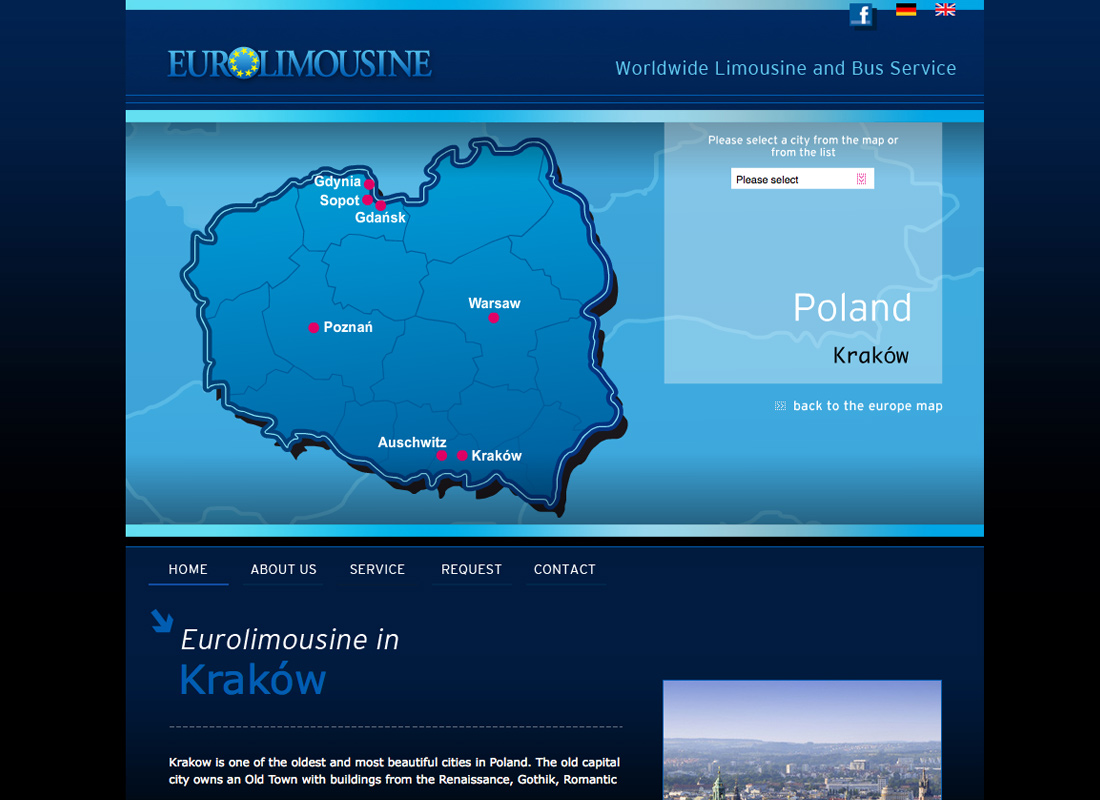
Task: Click the Gdańsk city label
Action: (x=380, y=218)
